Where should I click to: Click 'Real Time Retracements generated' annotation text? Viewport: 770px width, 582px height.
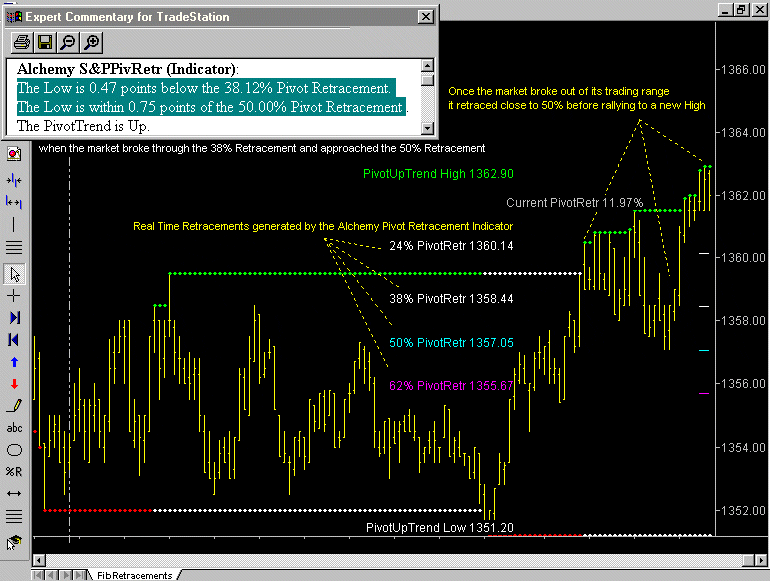tap(323, 226)
